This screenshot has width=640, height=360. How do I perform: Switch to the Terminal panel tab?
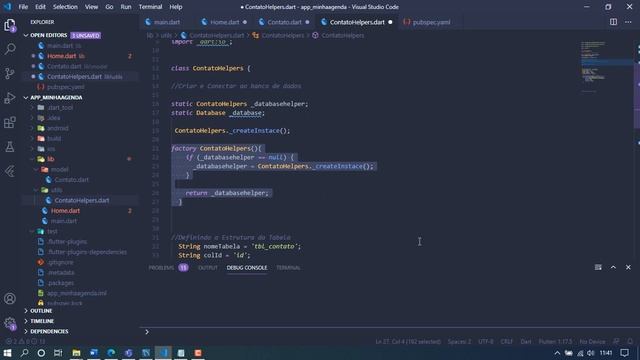288,268
